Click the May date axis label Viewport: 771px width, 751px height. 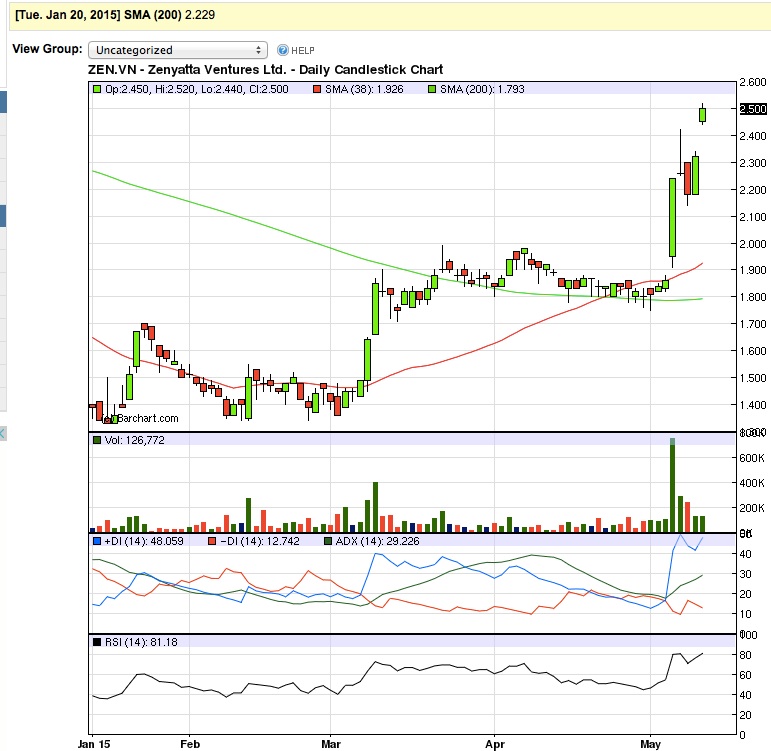point(651,744)
